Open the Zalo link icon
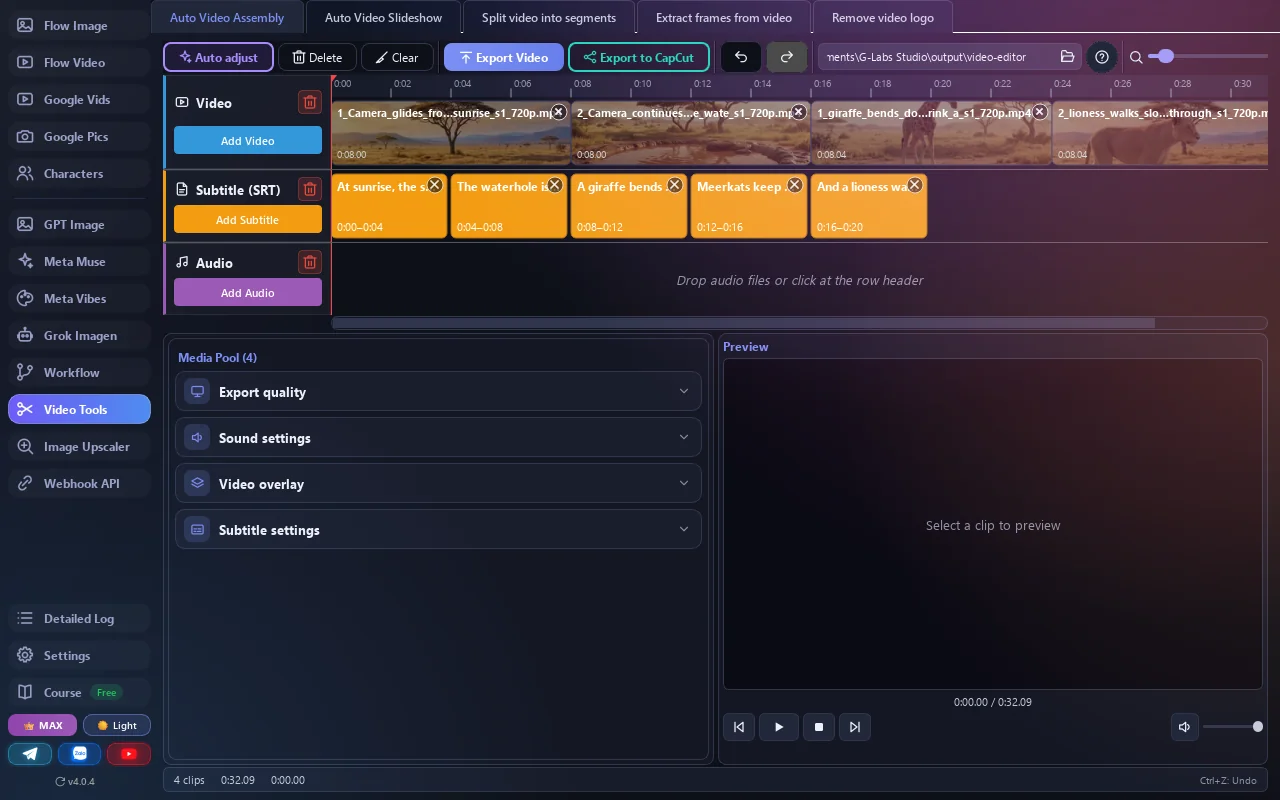This screenshot has width=1280, height=800. coord(80,754)
